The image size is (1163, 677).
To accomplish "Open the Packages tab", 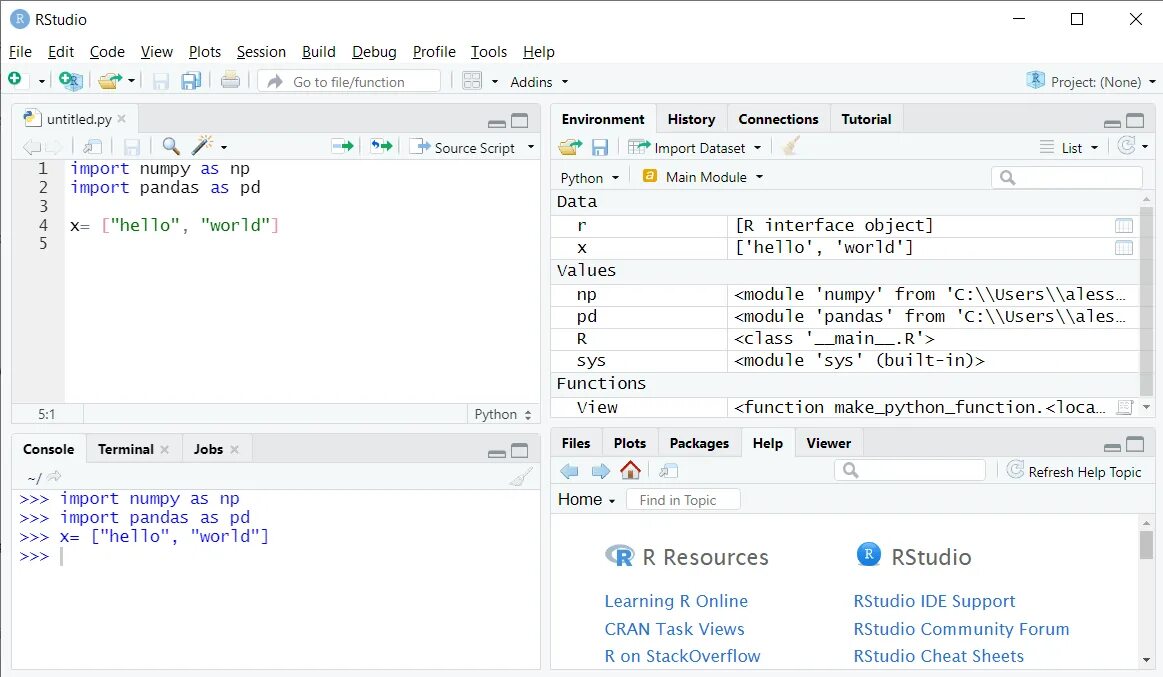I will (699, 443).
